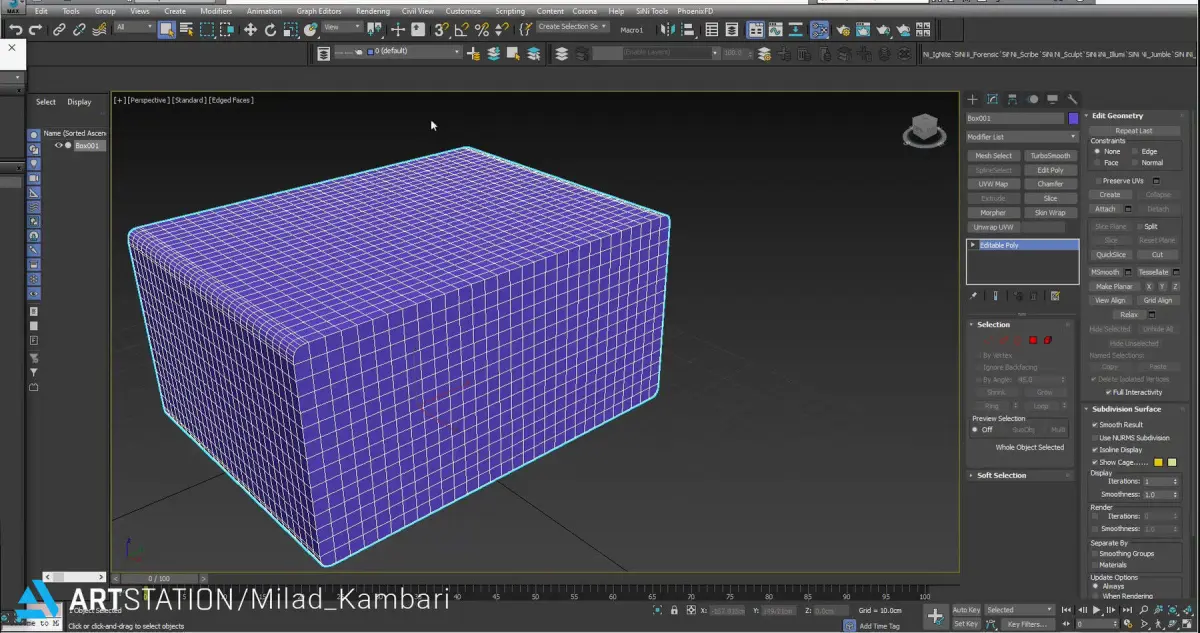This screenshot has height=633, width=1200.
Task: Open the Customize menu
Action: (463, 11)
